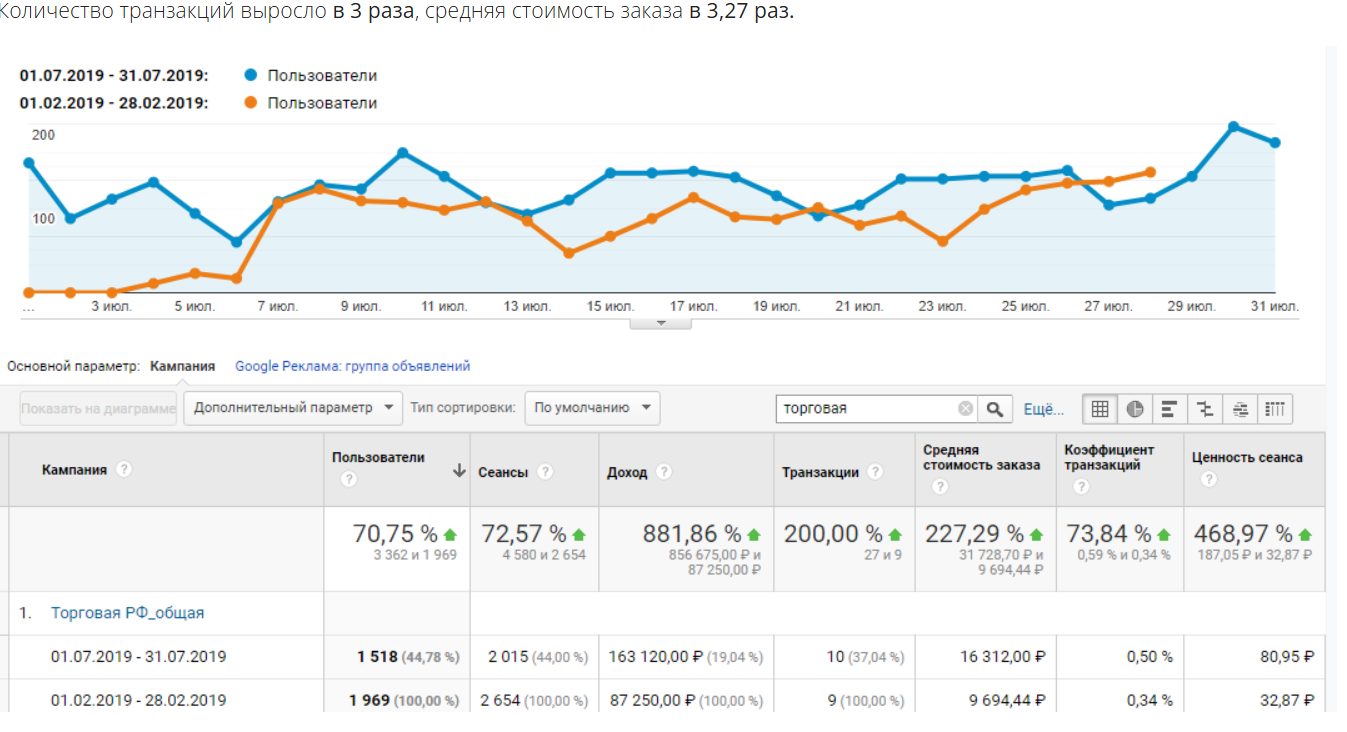Sort by Коэффициент транзакций header
Screen dimensions: 1347x732
(x=1109, y=457)
